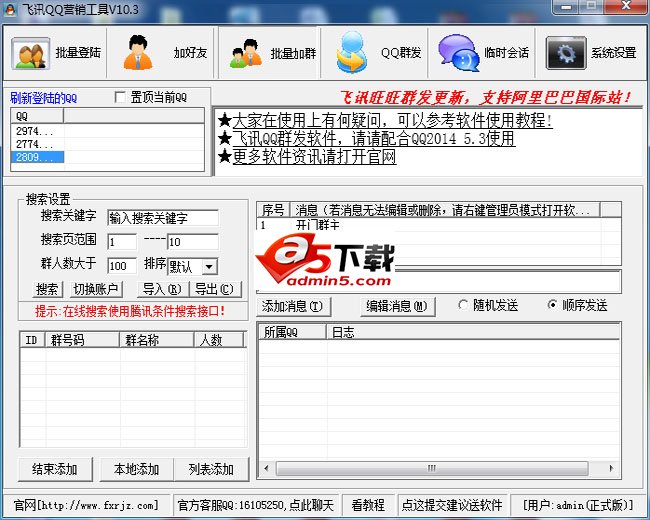Open the 批量登陆 batch login icon
650x520 pixels.
pos(31,53)
